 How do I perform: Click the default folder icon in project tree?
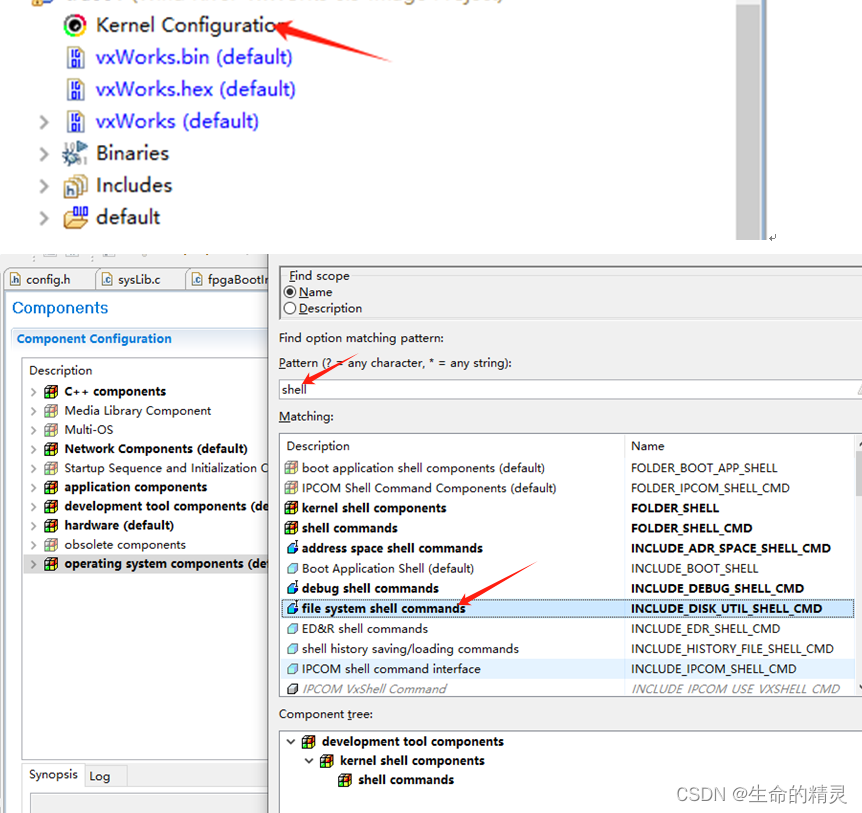pos(74,218)
